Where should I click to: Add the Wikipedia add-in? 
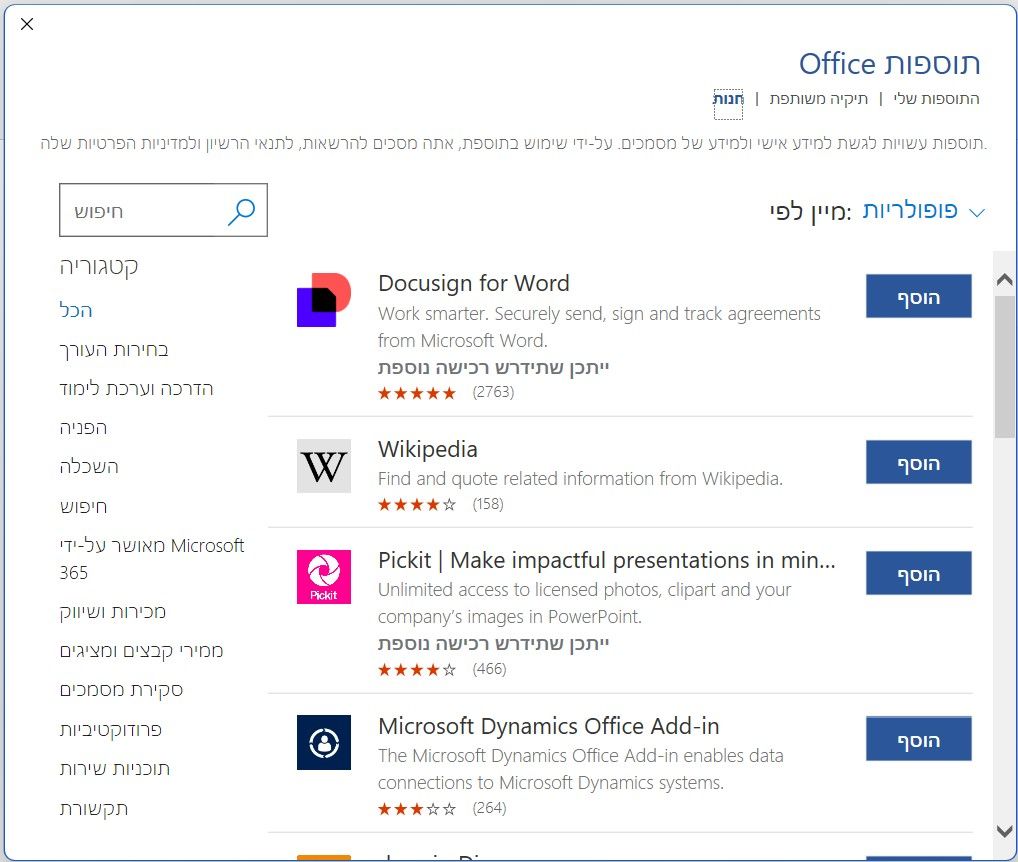click(919, 462)
